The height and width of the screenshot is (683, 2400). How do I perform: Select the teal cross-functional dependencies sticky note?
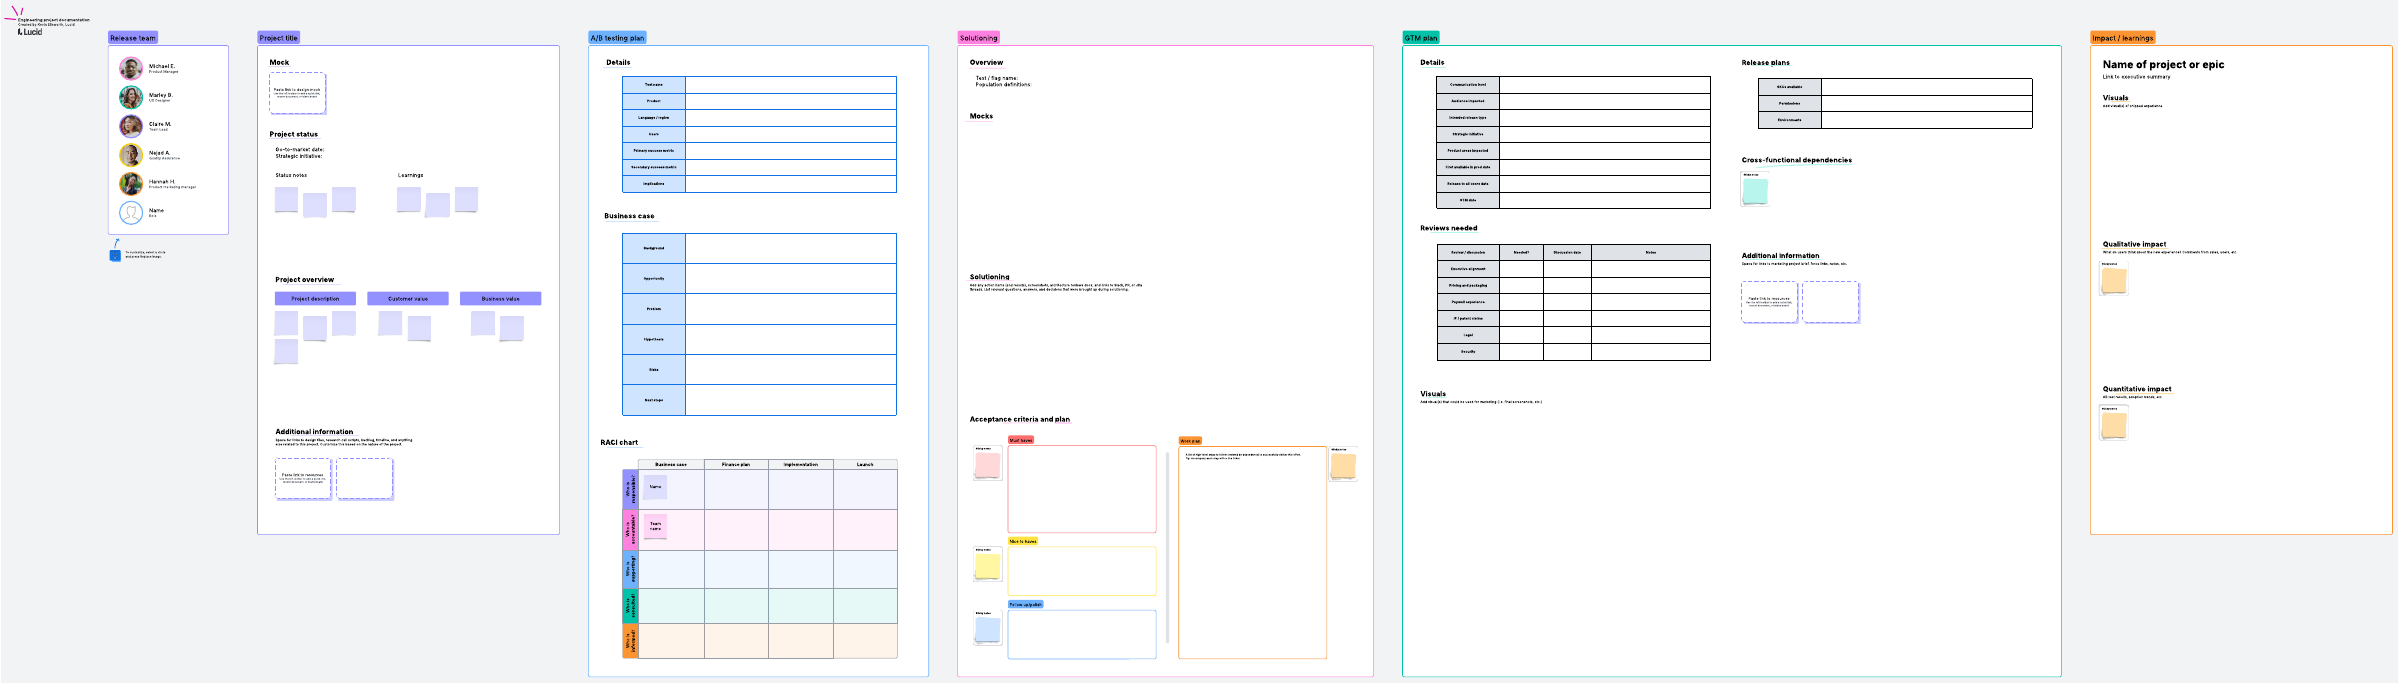click(1755, 191)
